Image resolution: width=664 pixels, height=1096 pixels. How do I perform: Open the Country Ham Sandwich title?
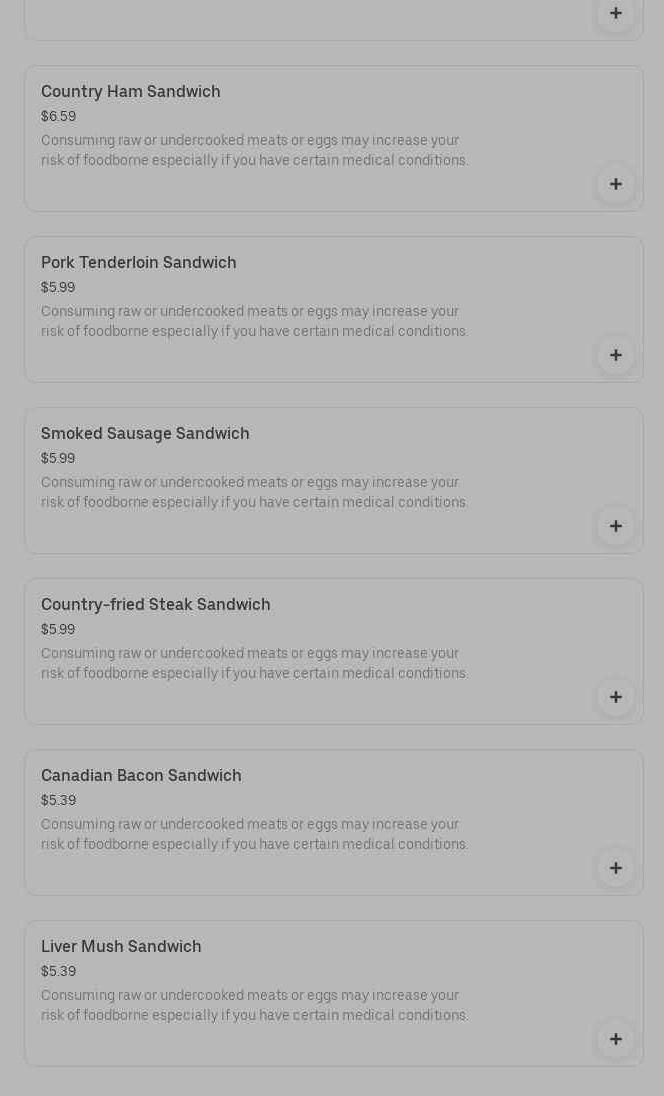tap(131, 92)
